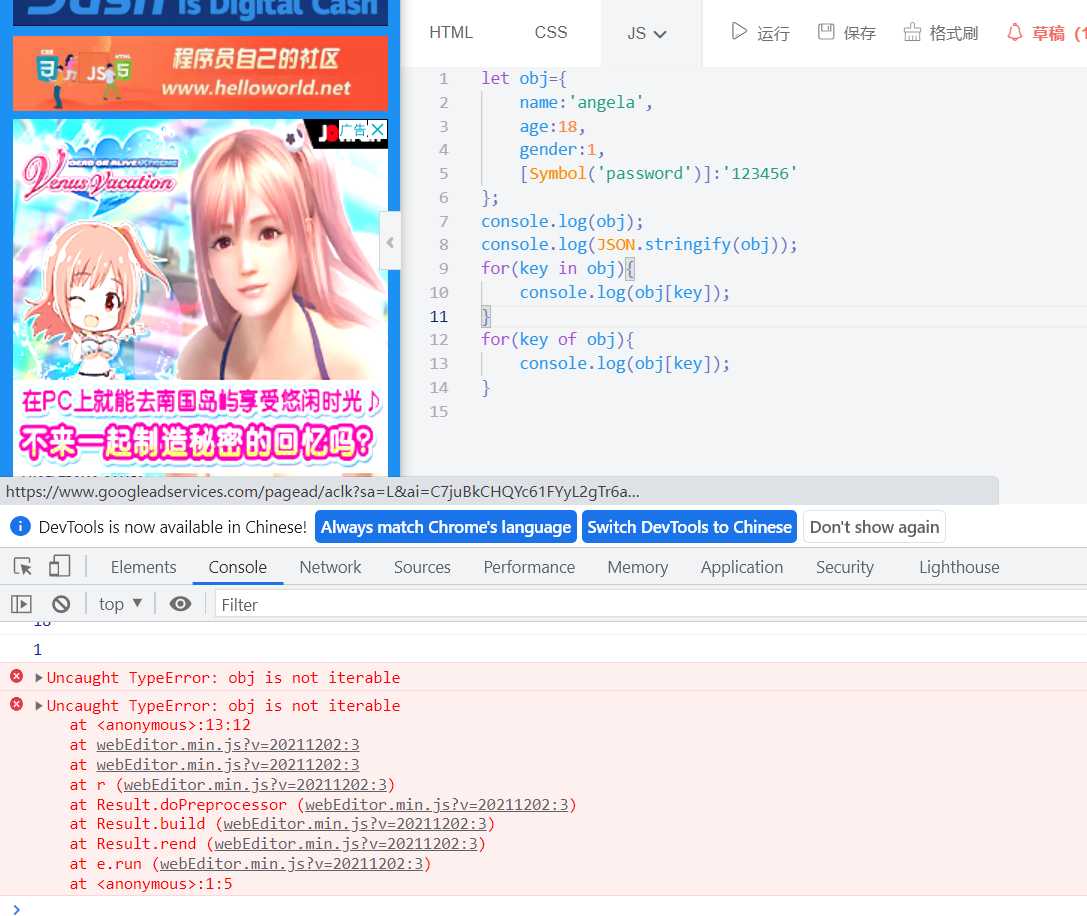Viewport: 1087px width, 916px height.
Task: Switch to the HTML editor tab
Action: (451, 33)
